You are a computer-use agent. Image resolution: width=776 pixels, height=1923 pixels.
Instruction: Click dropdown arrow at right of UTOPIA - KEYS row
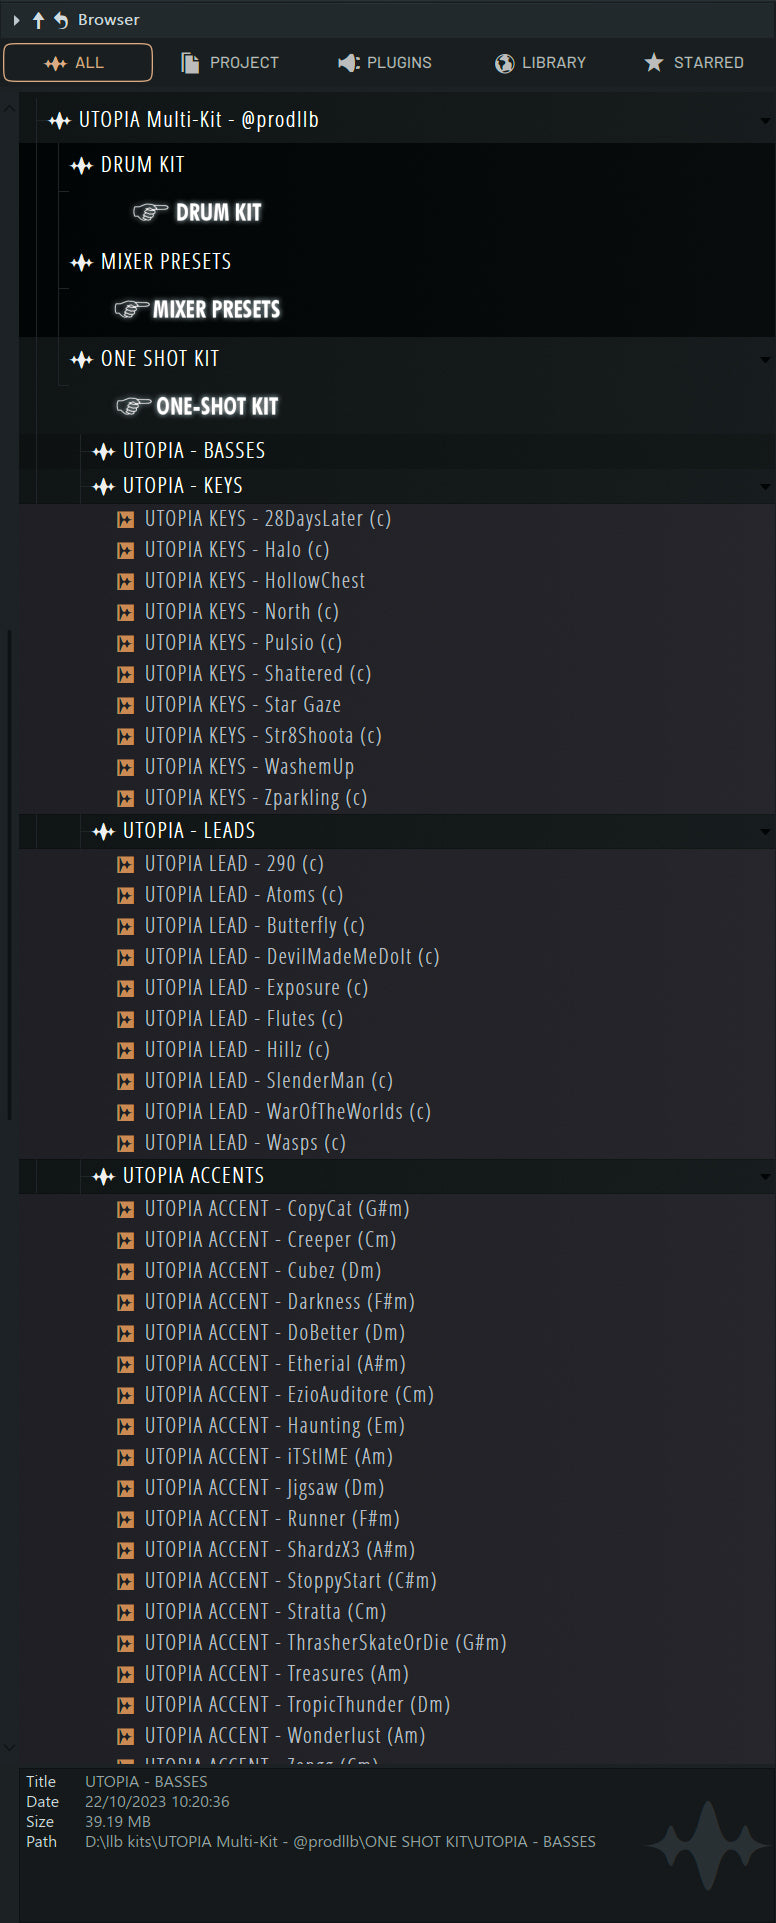coord(765,487)
